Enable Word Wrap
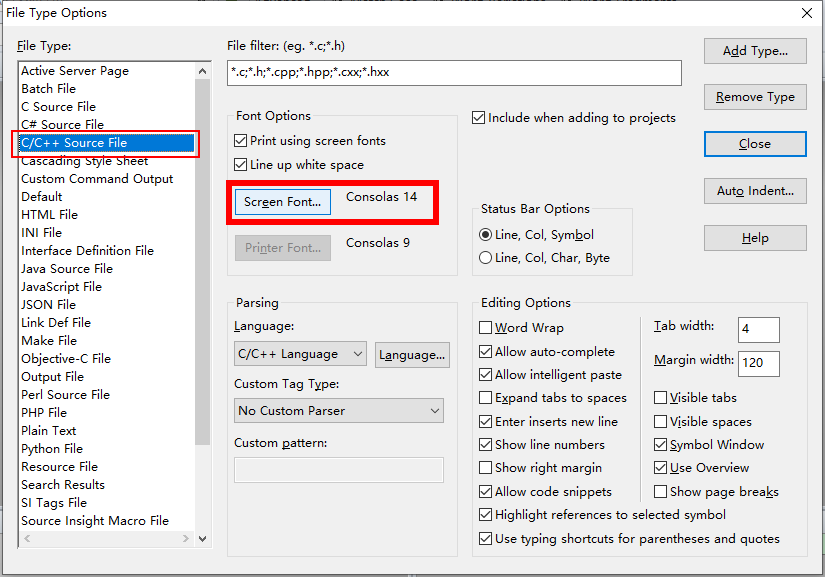 tap(487, 327)
